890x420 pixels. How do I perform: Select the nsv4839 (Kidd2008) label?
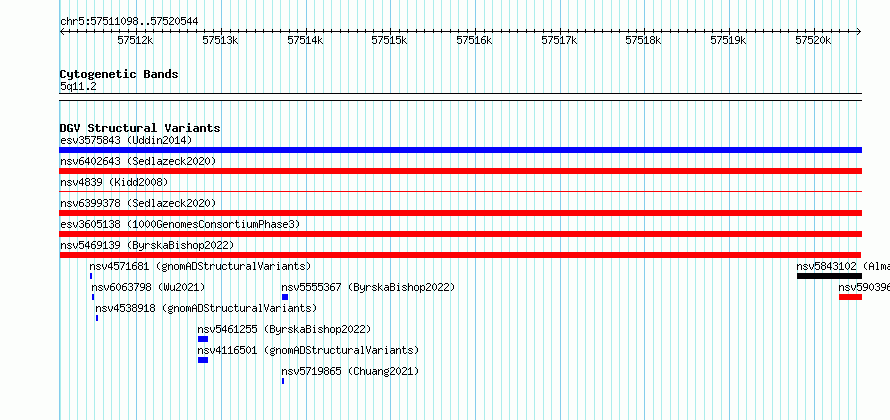114,182
